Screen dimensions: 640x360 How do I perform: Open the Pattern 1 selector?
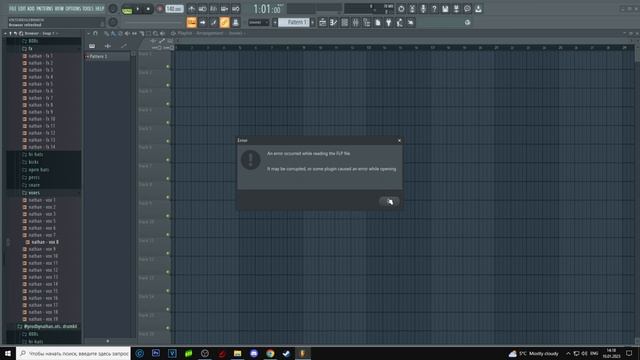293,22
